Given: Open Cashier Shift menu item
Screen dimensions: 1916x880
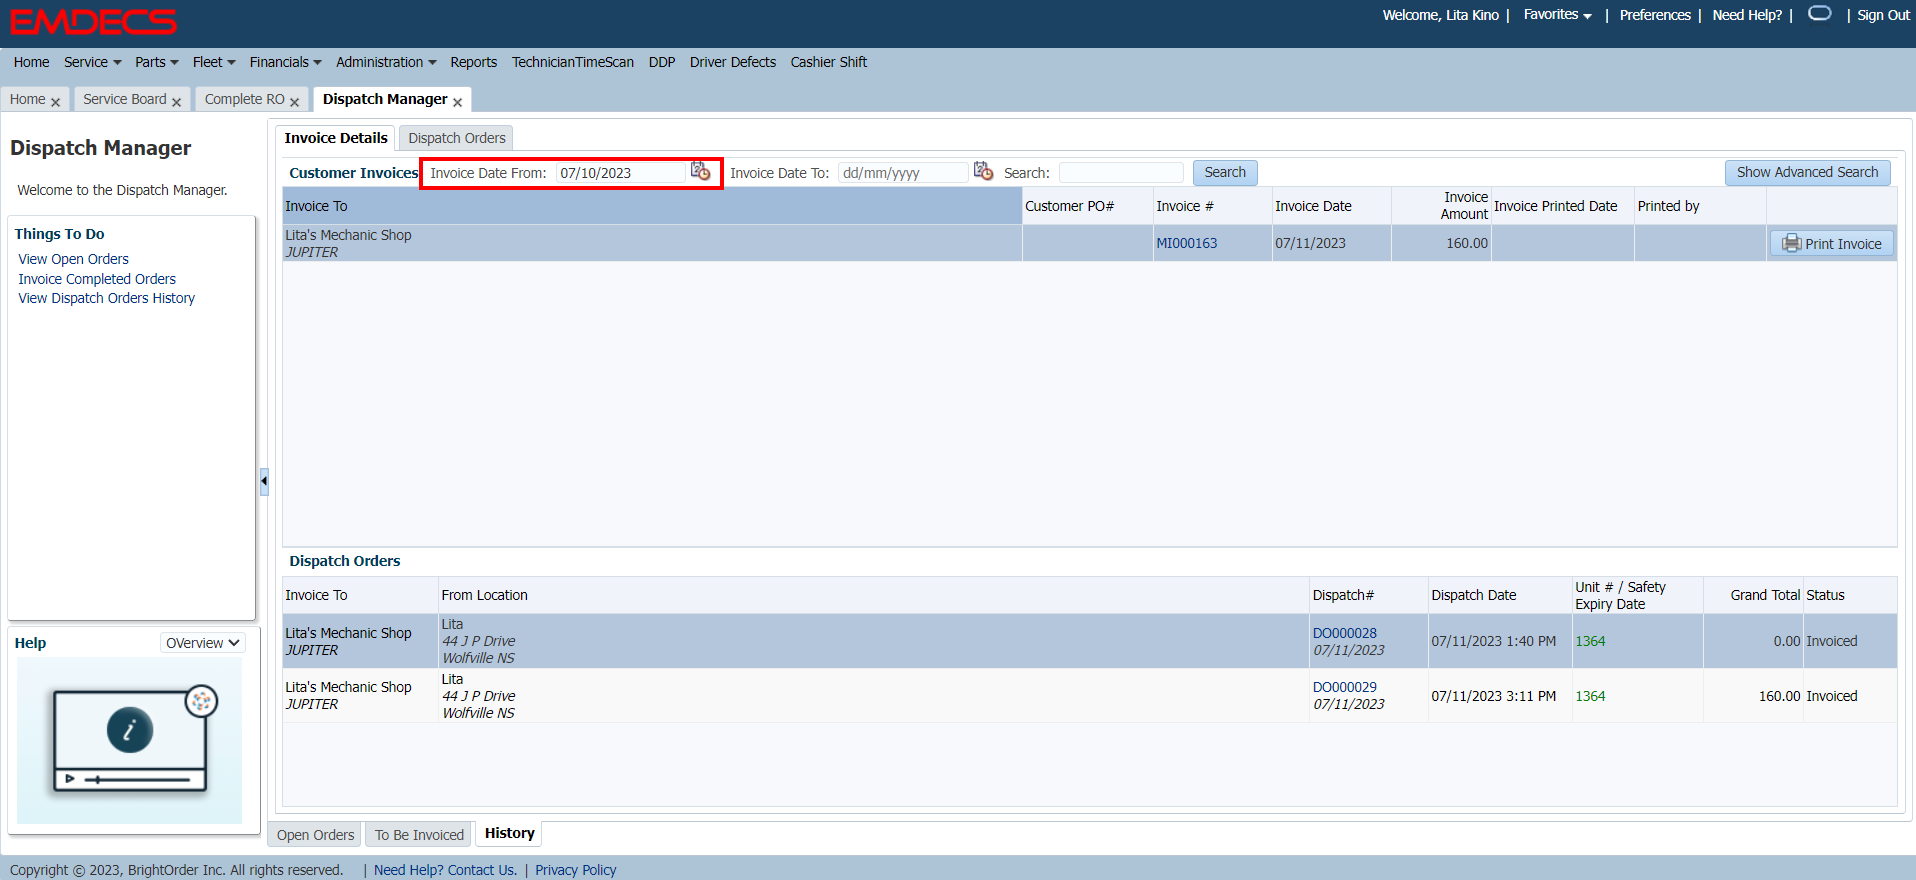Looking at the screenshot, I should (828, 62).
